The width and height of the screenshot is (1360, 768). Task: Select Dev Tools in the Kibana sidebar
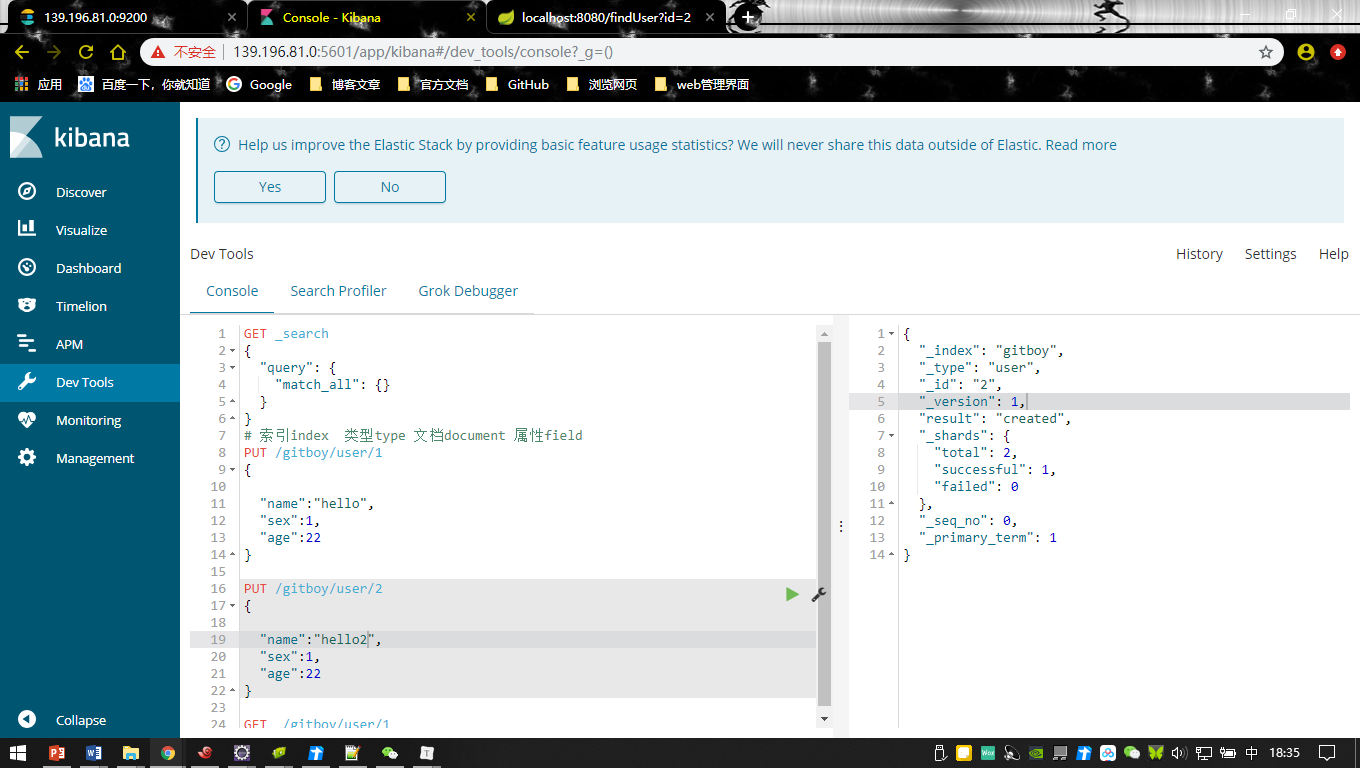90,382
